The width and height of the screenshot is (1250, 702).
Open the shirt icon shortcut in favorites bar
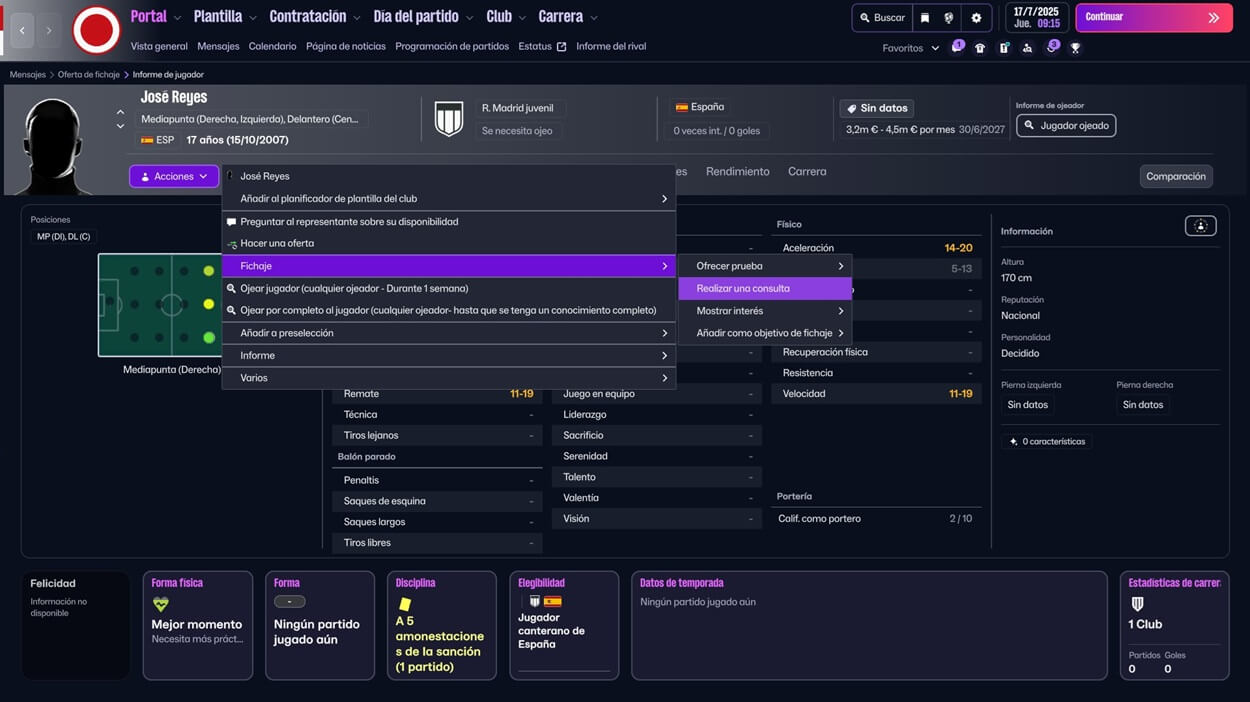980,48
